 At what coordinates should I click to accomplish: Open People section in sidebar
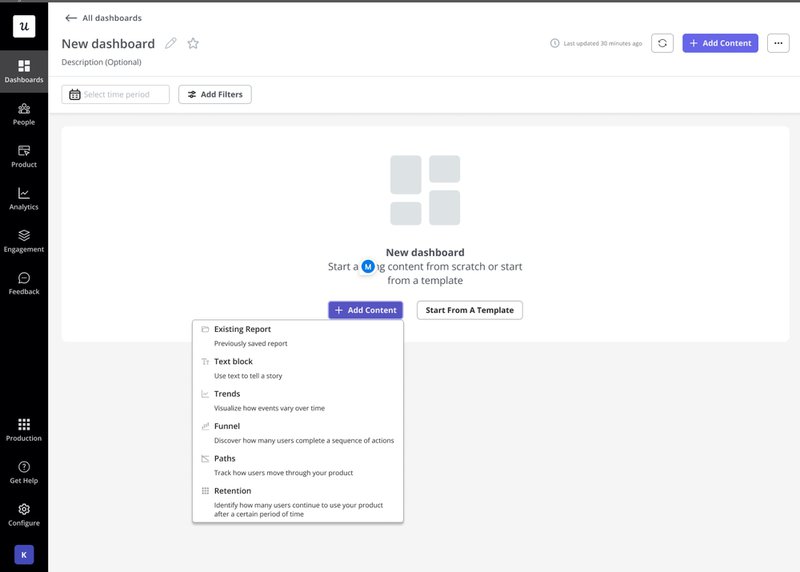24,113
